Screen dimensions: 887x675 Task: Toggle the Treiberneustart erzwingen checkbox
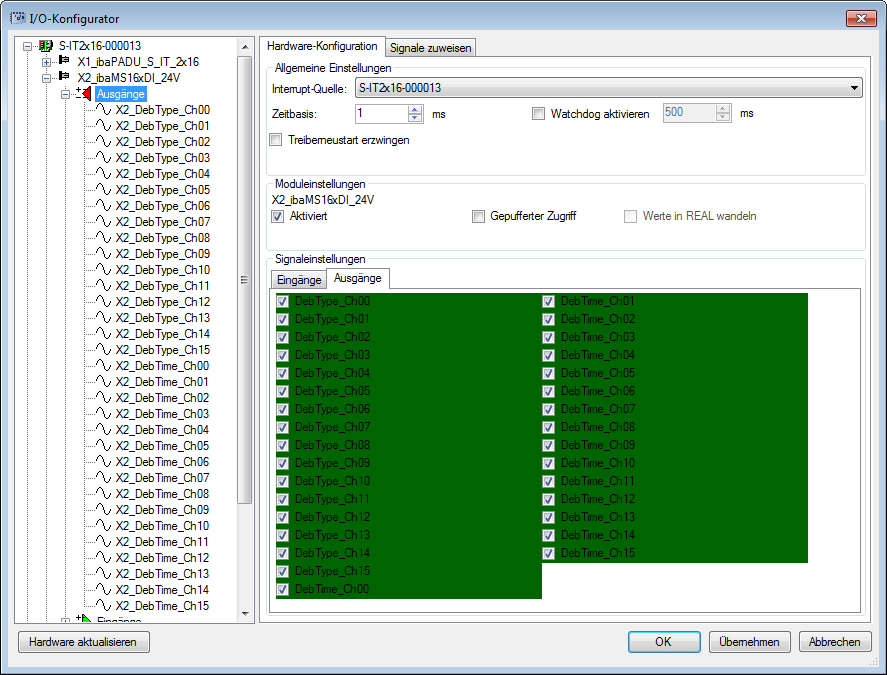(277, 140)
